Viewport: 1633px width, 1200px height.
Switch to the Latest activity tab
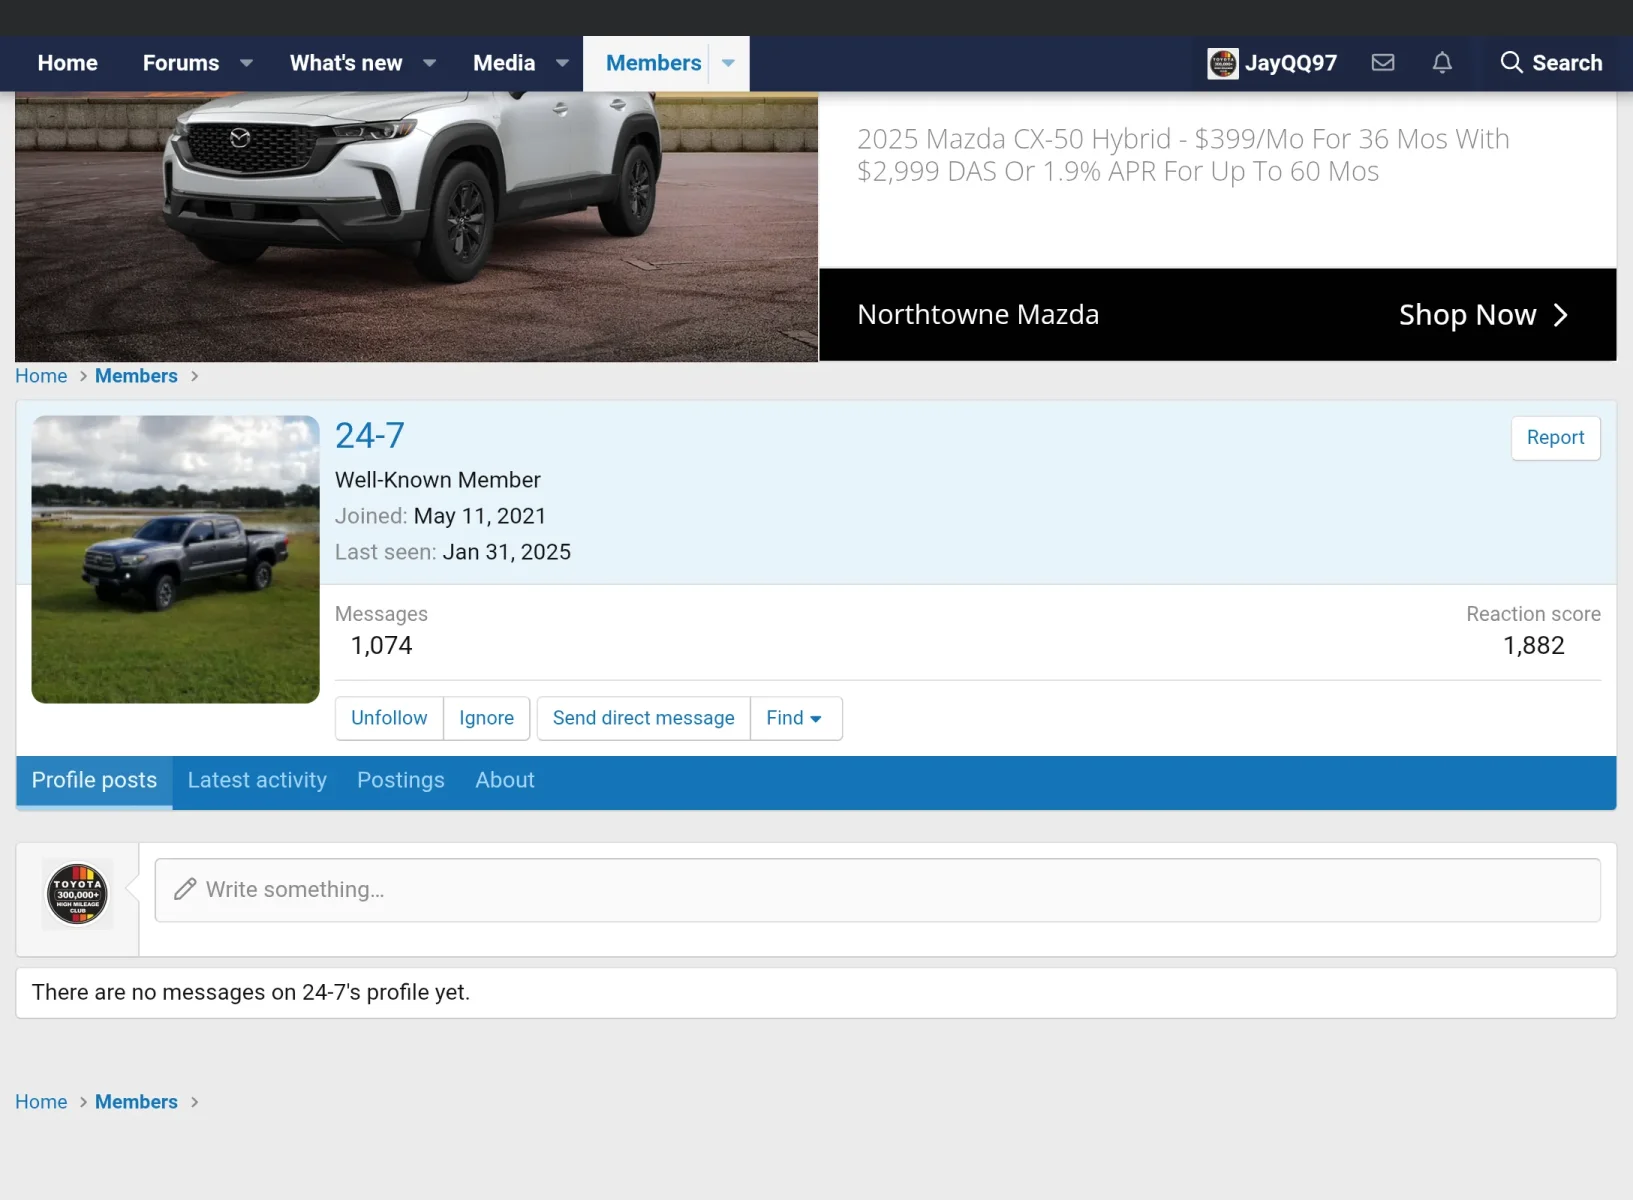(x=257, y=781)
